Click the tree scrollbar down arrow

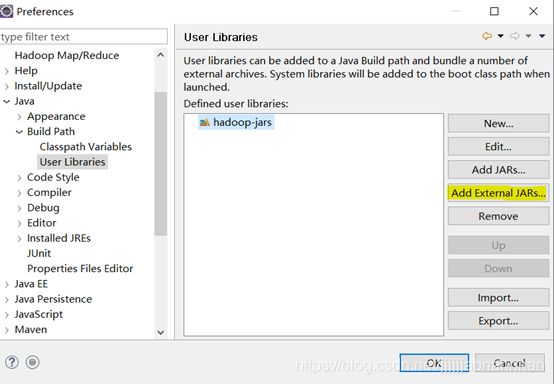coord(161,332)
